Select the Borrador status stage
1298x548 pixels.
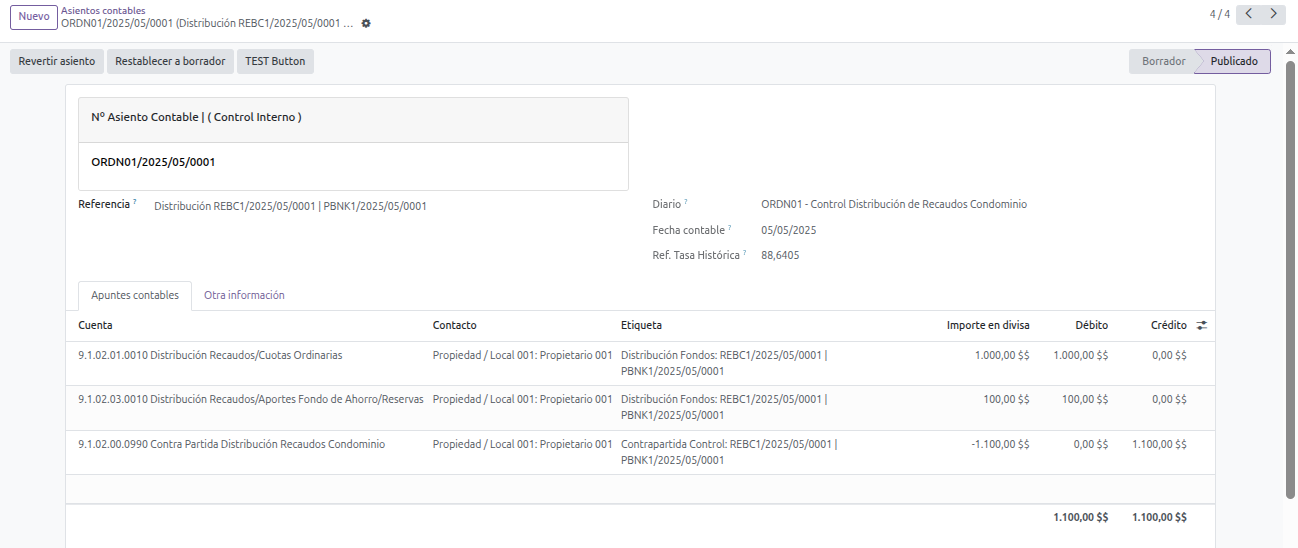point(1163,61)
